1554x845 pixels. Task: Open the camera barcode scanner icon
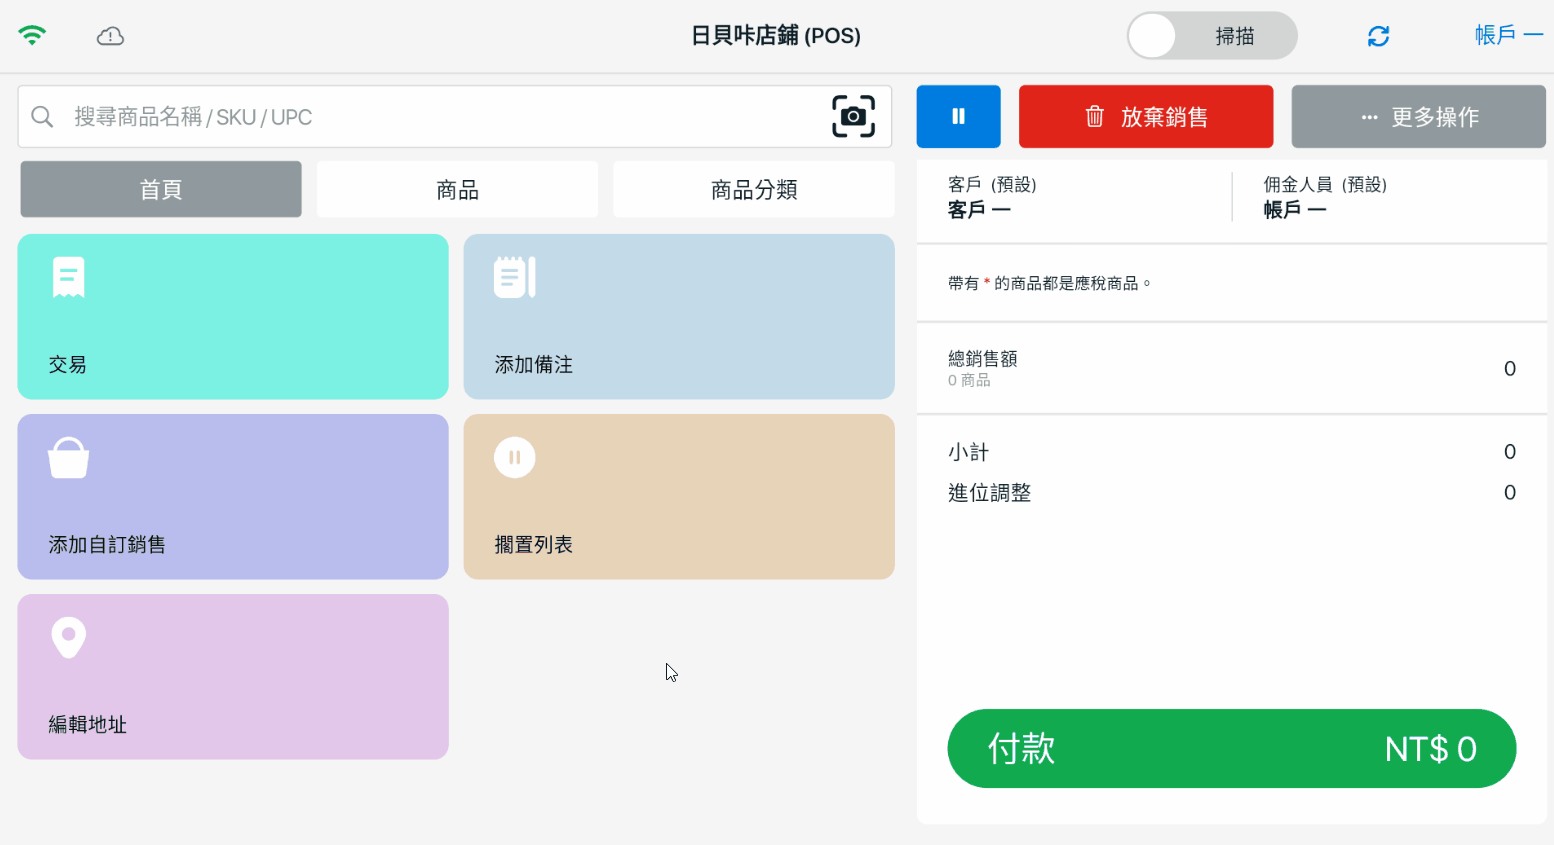click(853, 117)
